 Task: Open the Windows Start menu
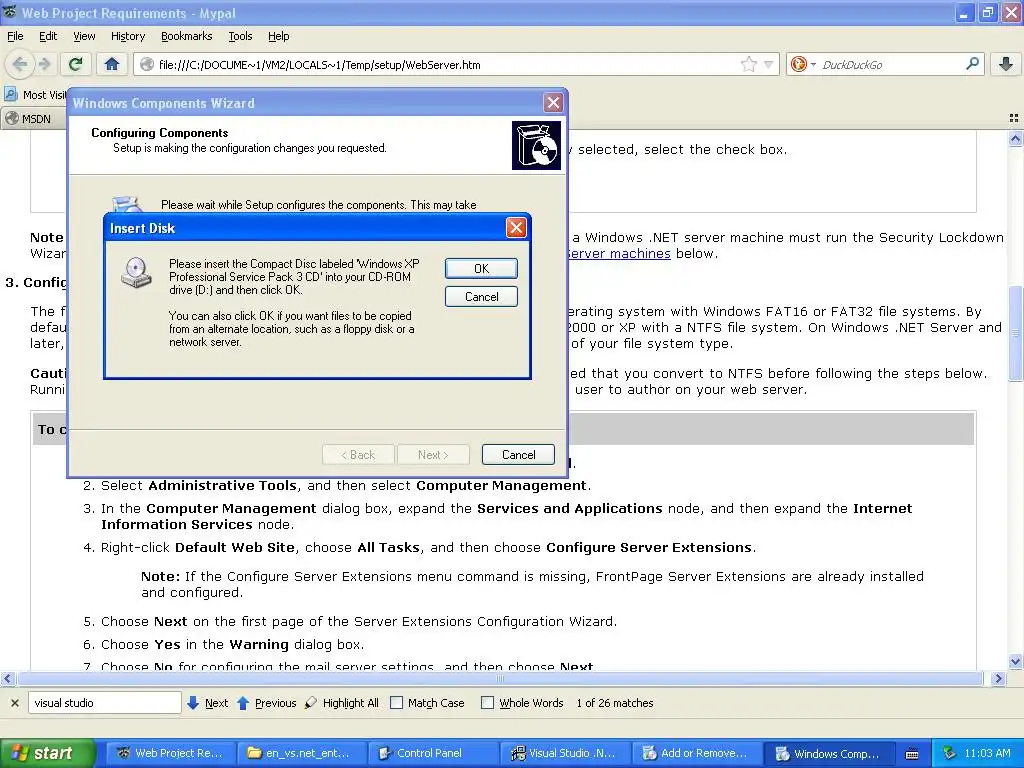pos(47,753)
